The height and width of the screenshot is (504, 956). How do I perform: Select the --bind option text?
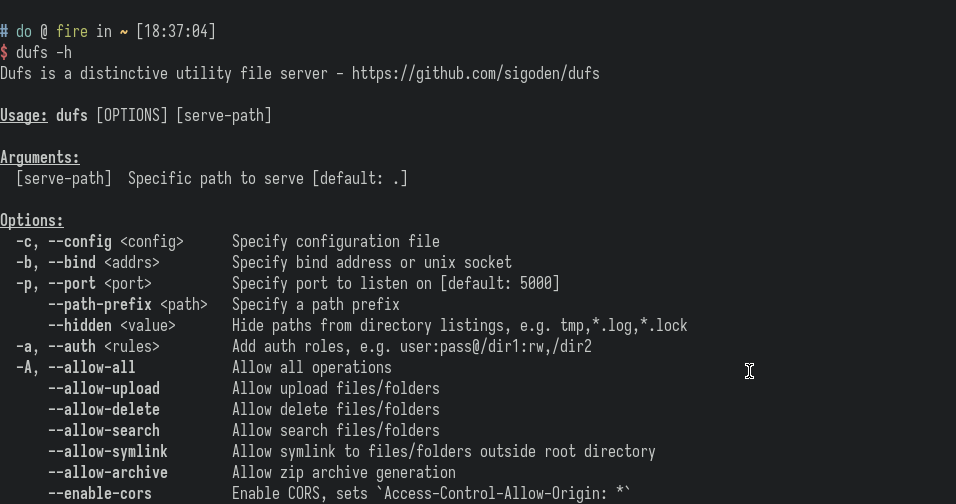72,263
